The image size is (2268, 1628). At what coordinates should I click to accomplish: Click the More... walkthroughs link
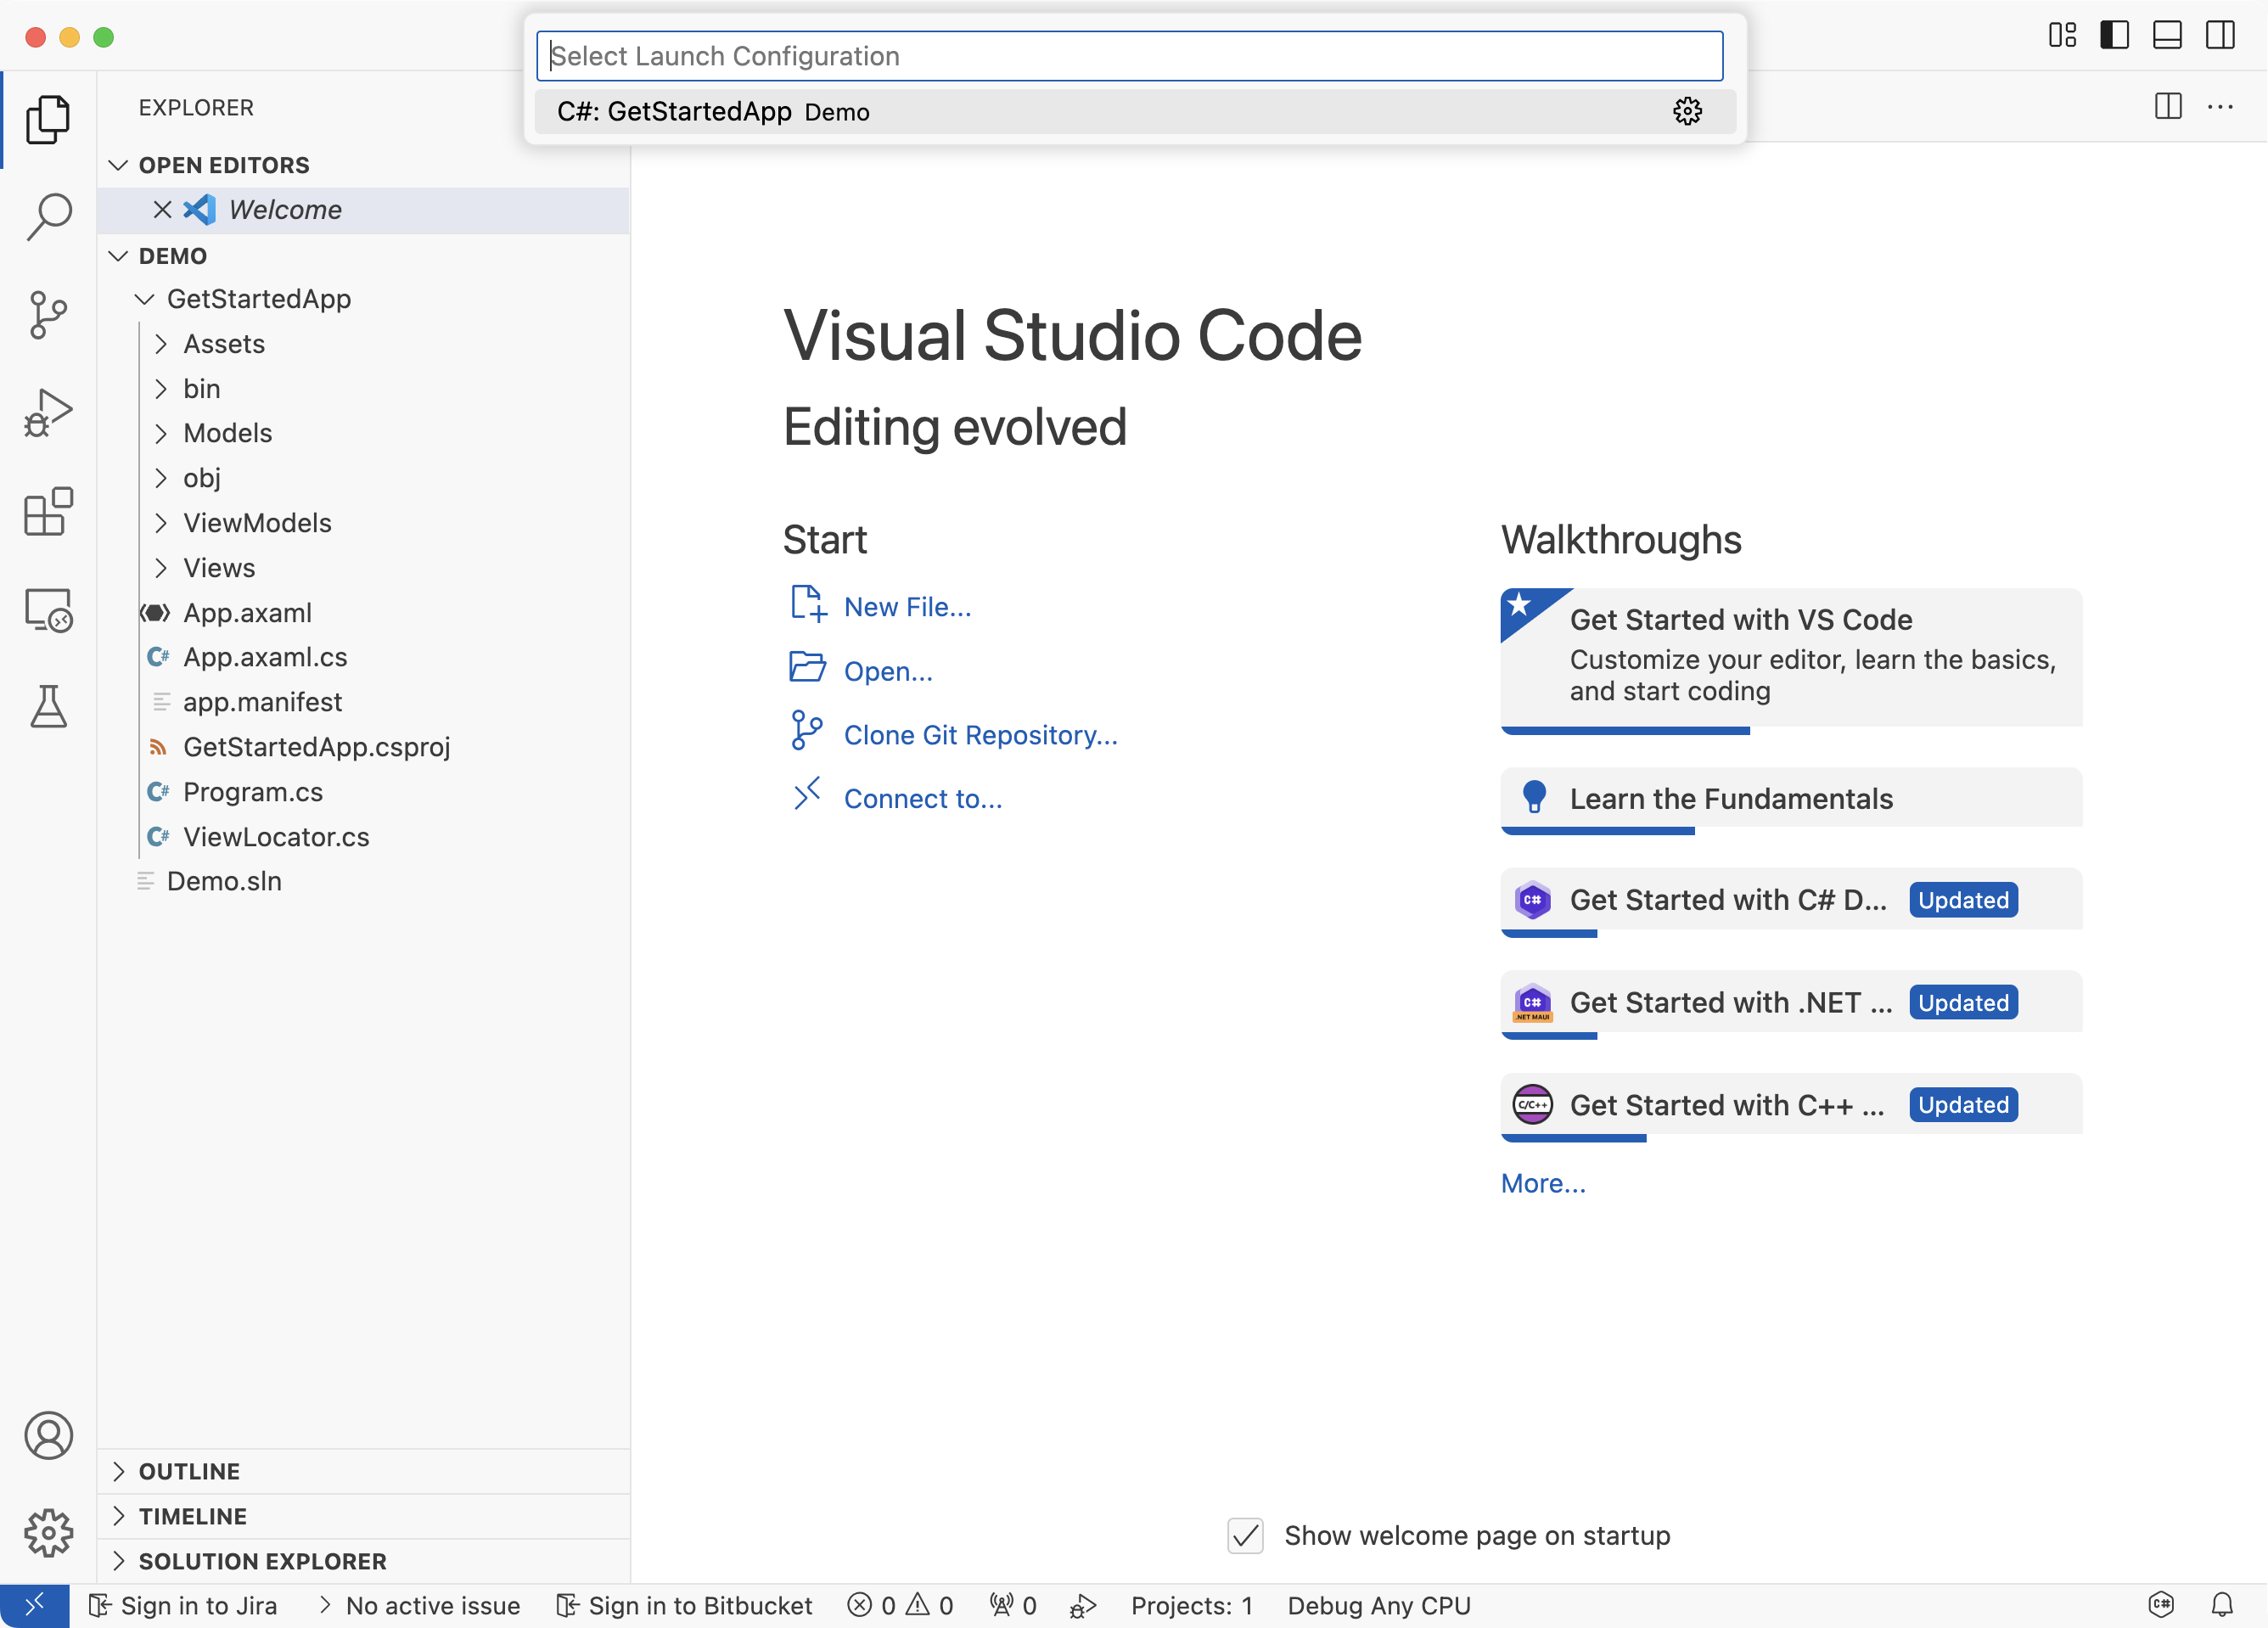click(1543, 1183)
